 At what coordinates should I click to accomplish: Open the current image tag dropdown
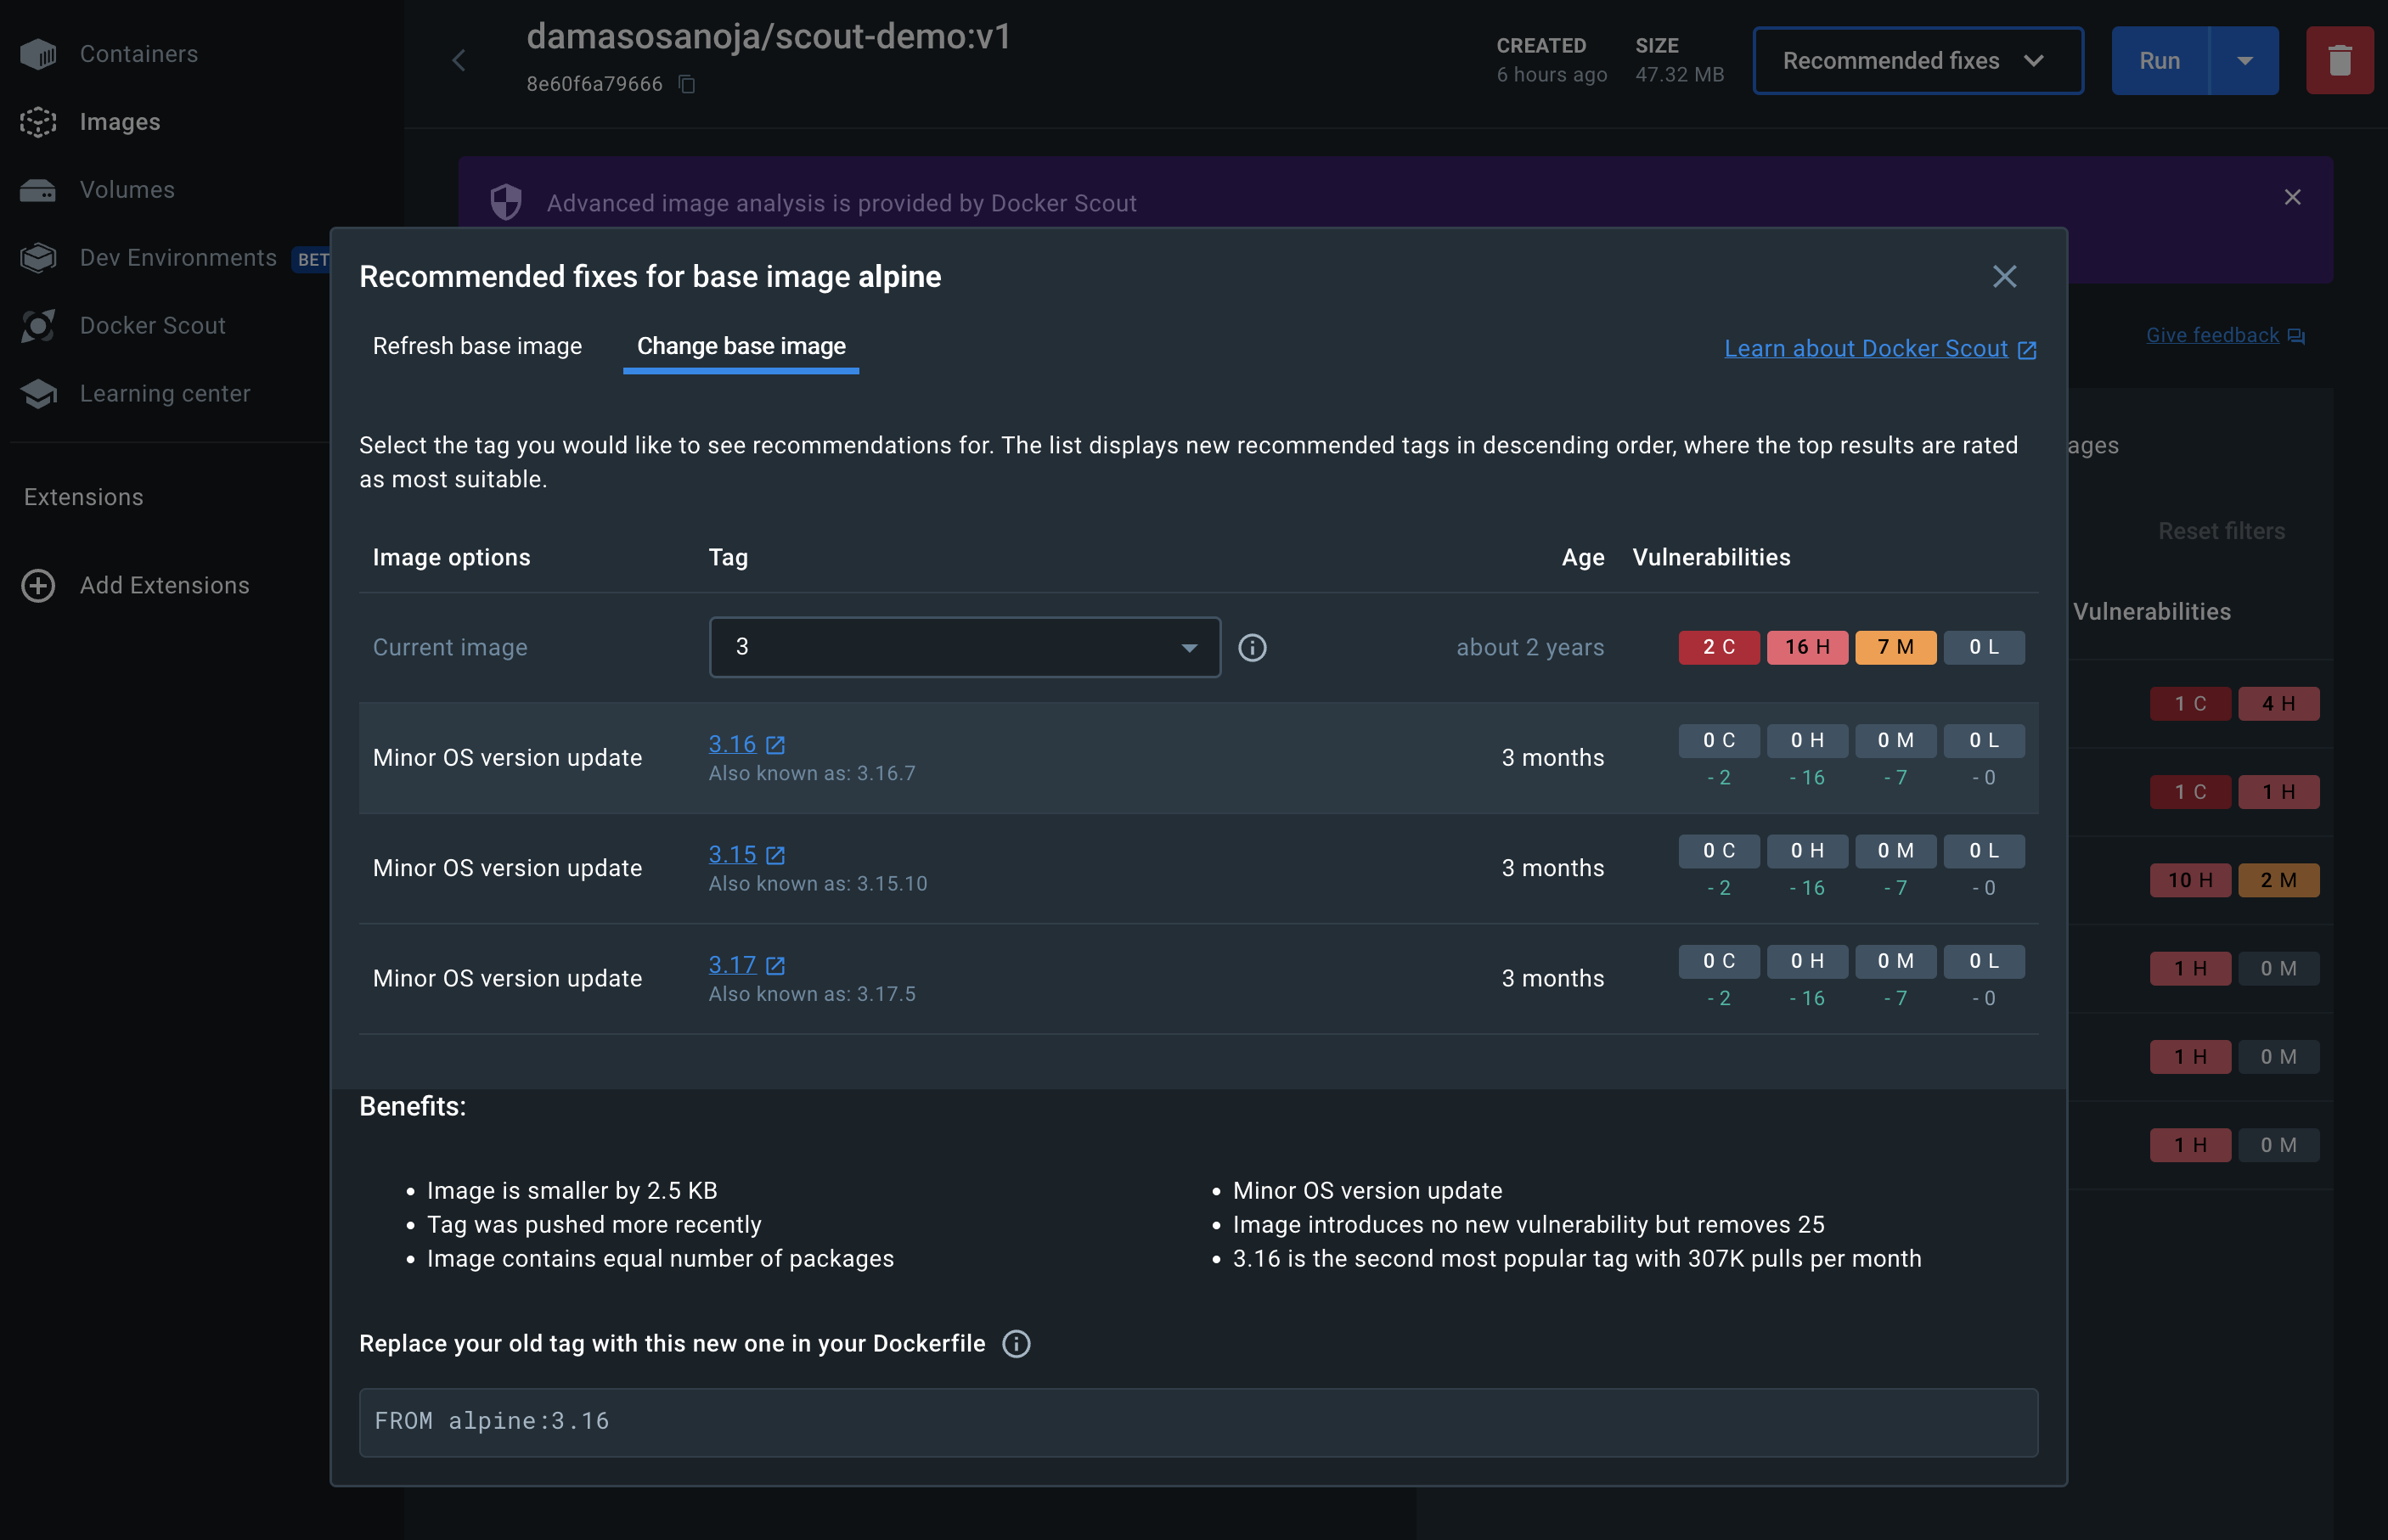click(964, 648)
